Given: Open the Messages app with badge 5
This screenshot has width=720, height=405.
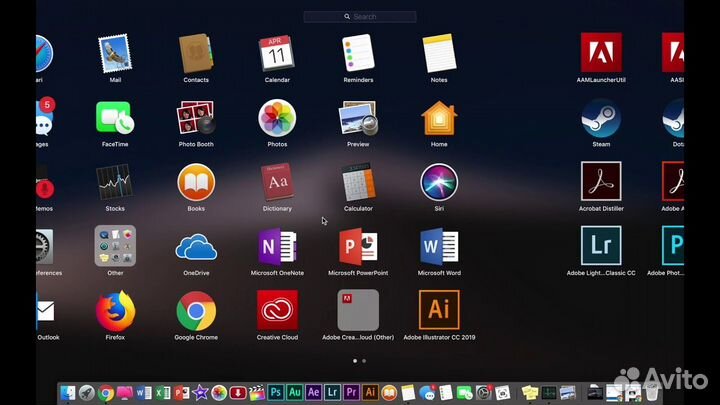Looking at the screenshot, I should click(45, 118).
